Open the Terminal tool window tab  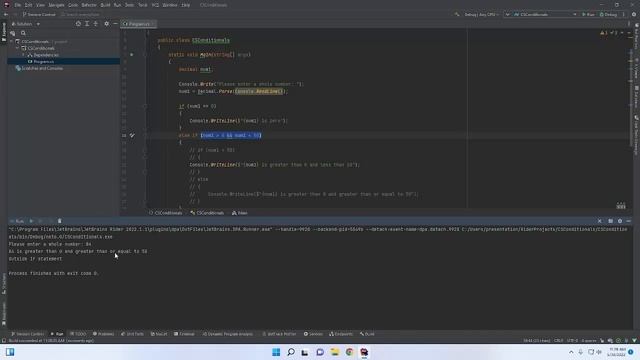pos(184,334)
